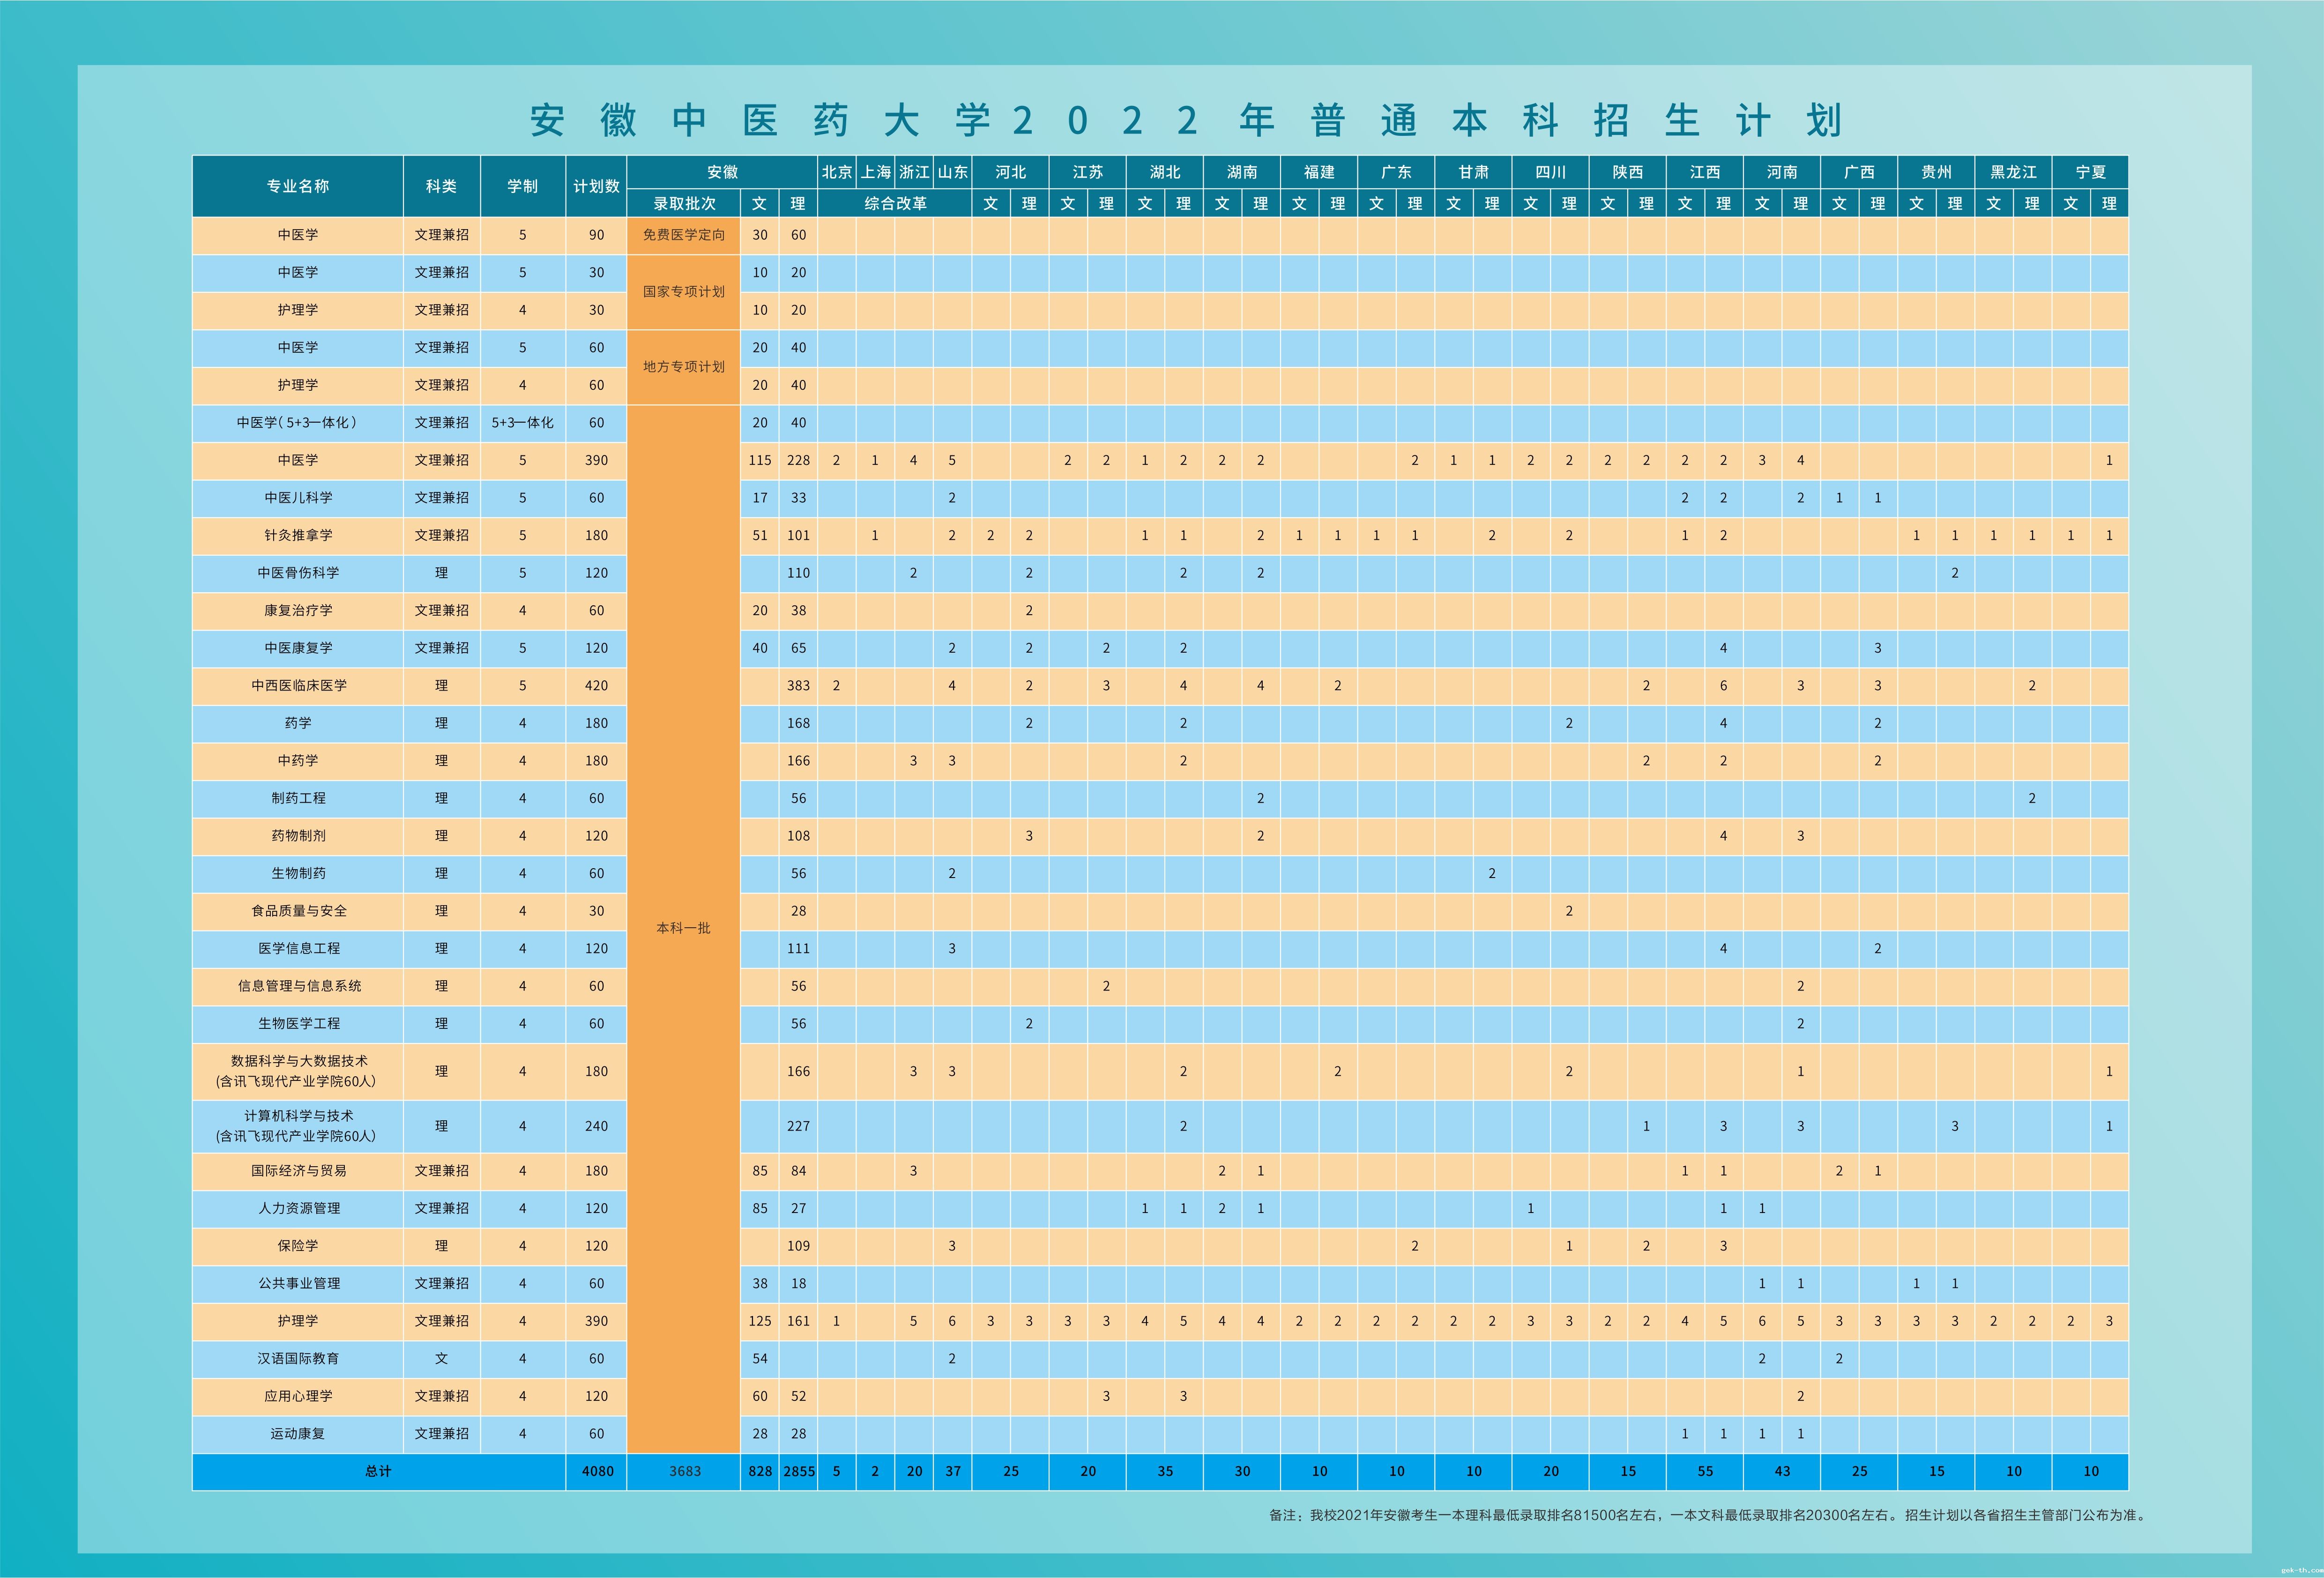Click the 免费医学定向 batch cell

point(684,235)
